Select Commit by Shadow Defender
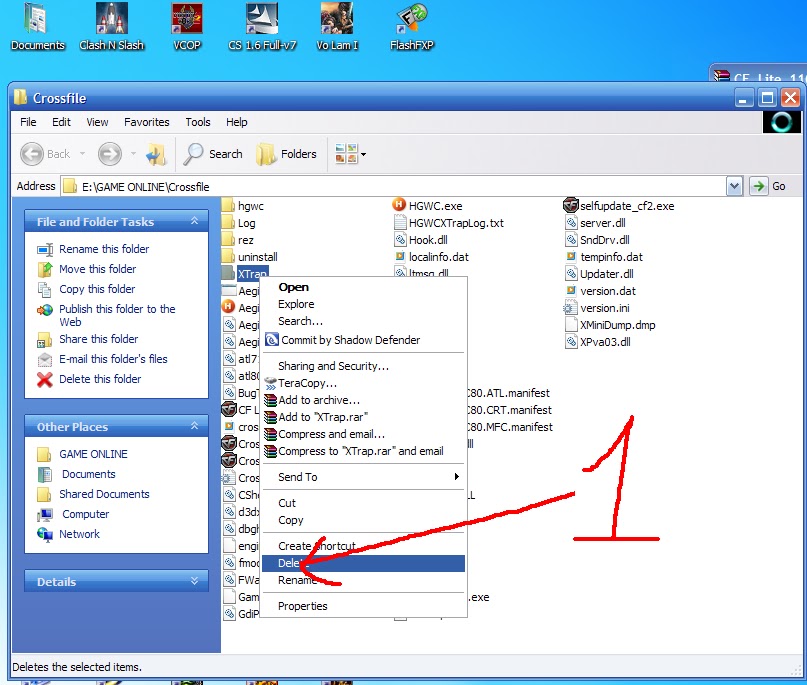The width and height of the screenshot is (807, 685). pos(363,340)
